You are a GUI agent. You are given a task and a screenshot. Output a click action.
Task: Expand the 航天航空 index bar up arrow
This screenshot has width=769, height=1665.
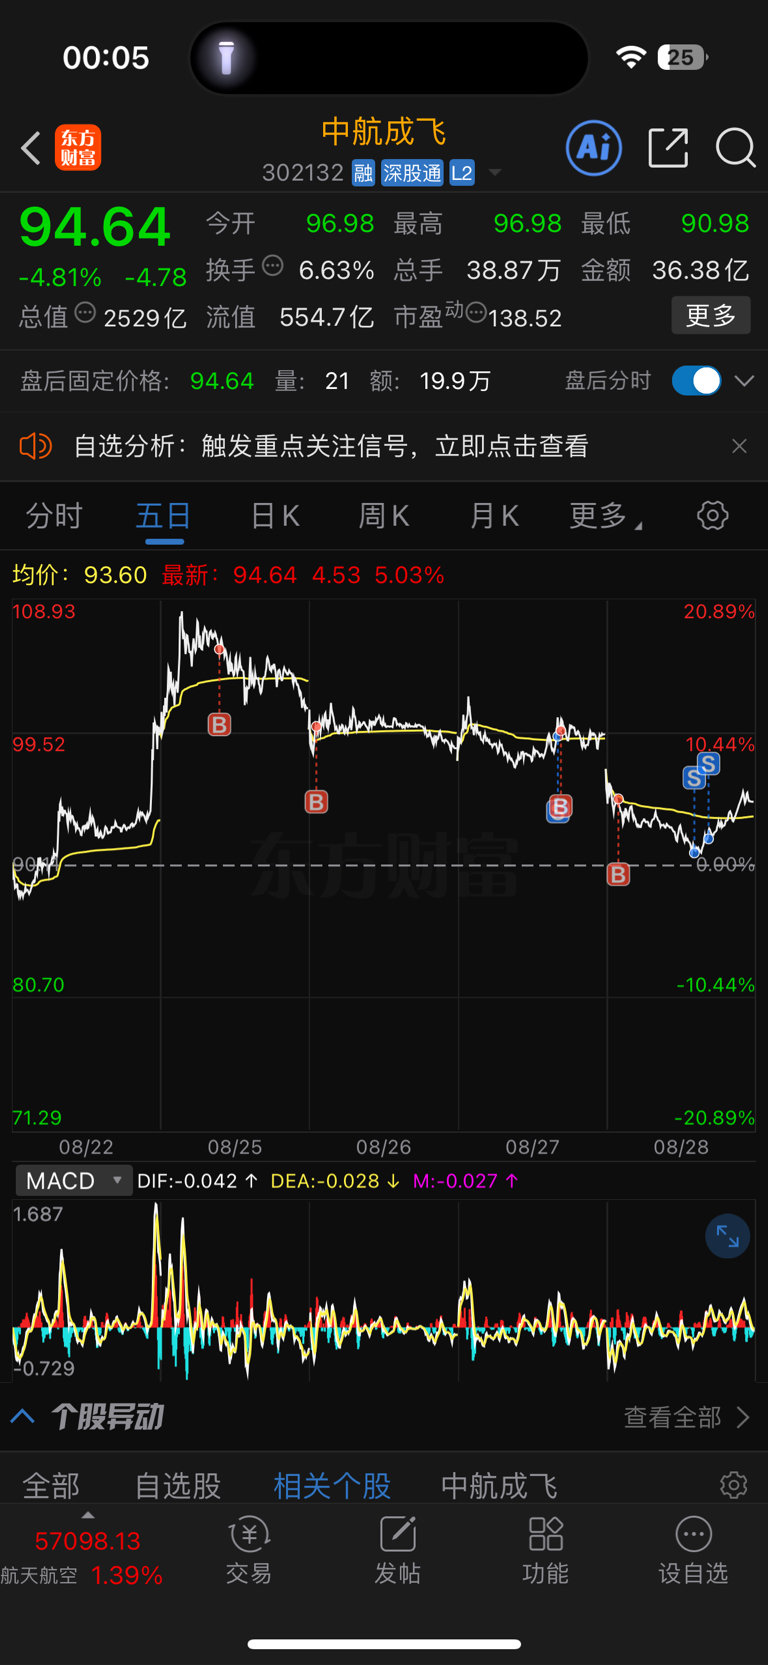tap(88, 1516)
